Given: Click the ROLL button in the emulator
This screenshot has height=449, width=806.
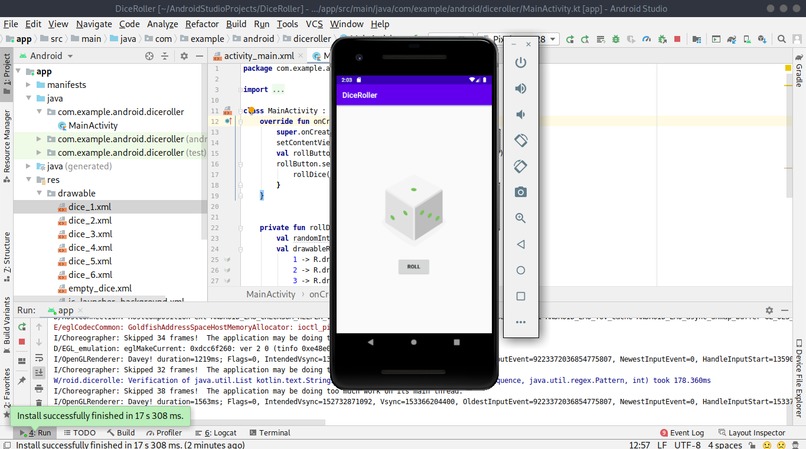Looking at the screenshot, I should 413,266.
